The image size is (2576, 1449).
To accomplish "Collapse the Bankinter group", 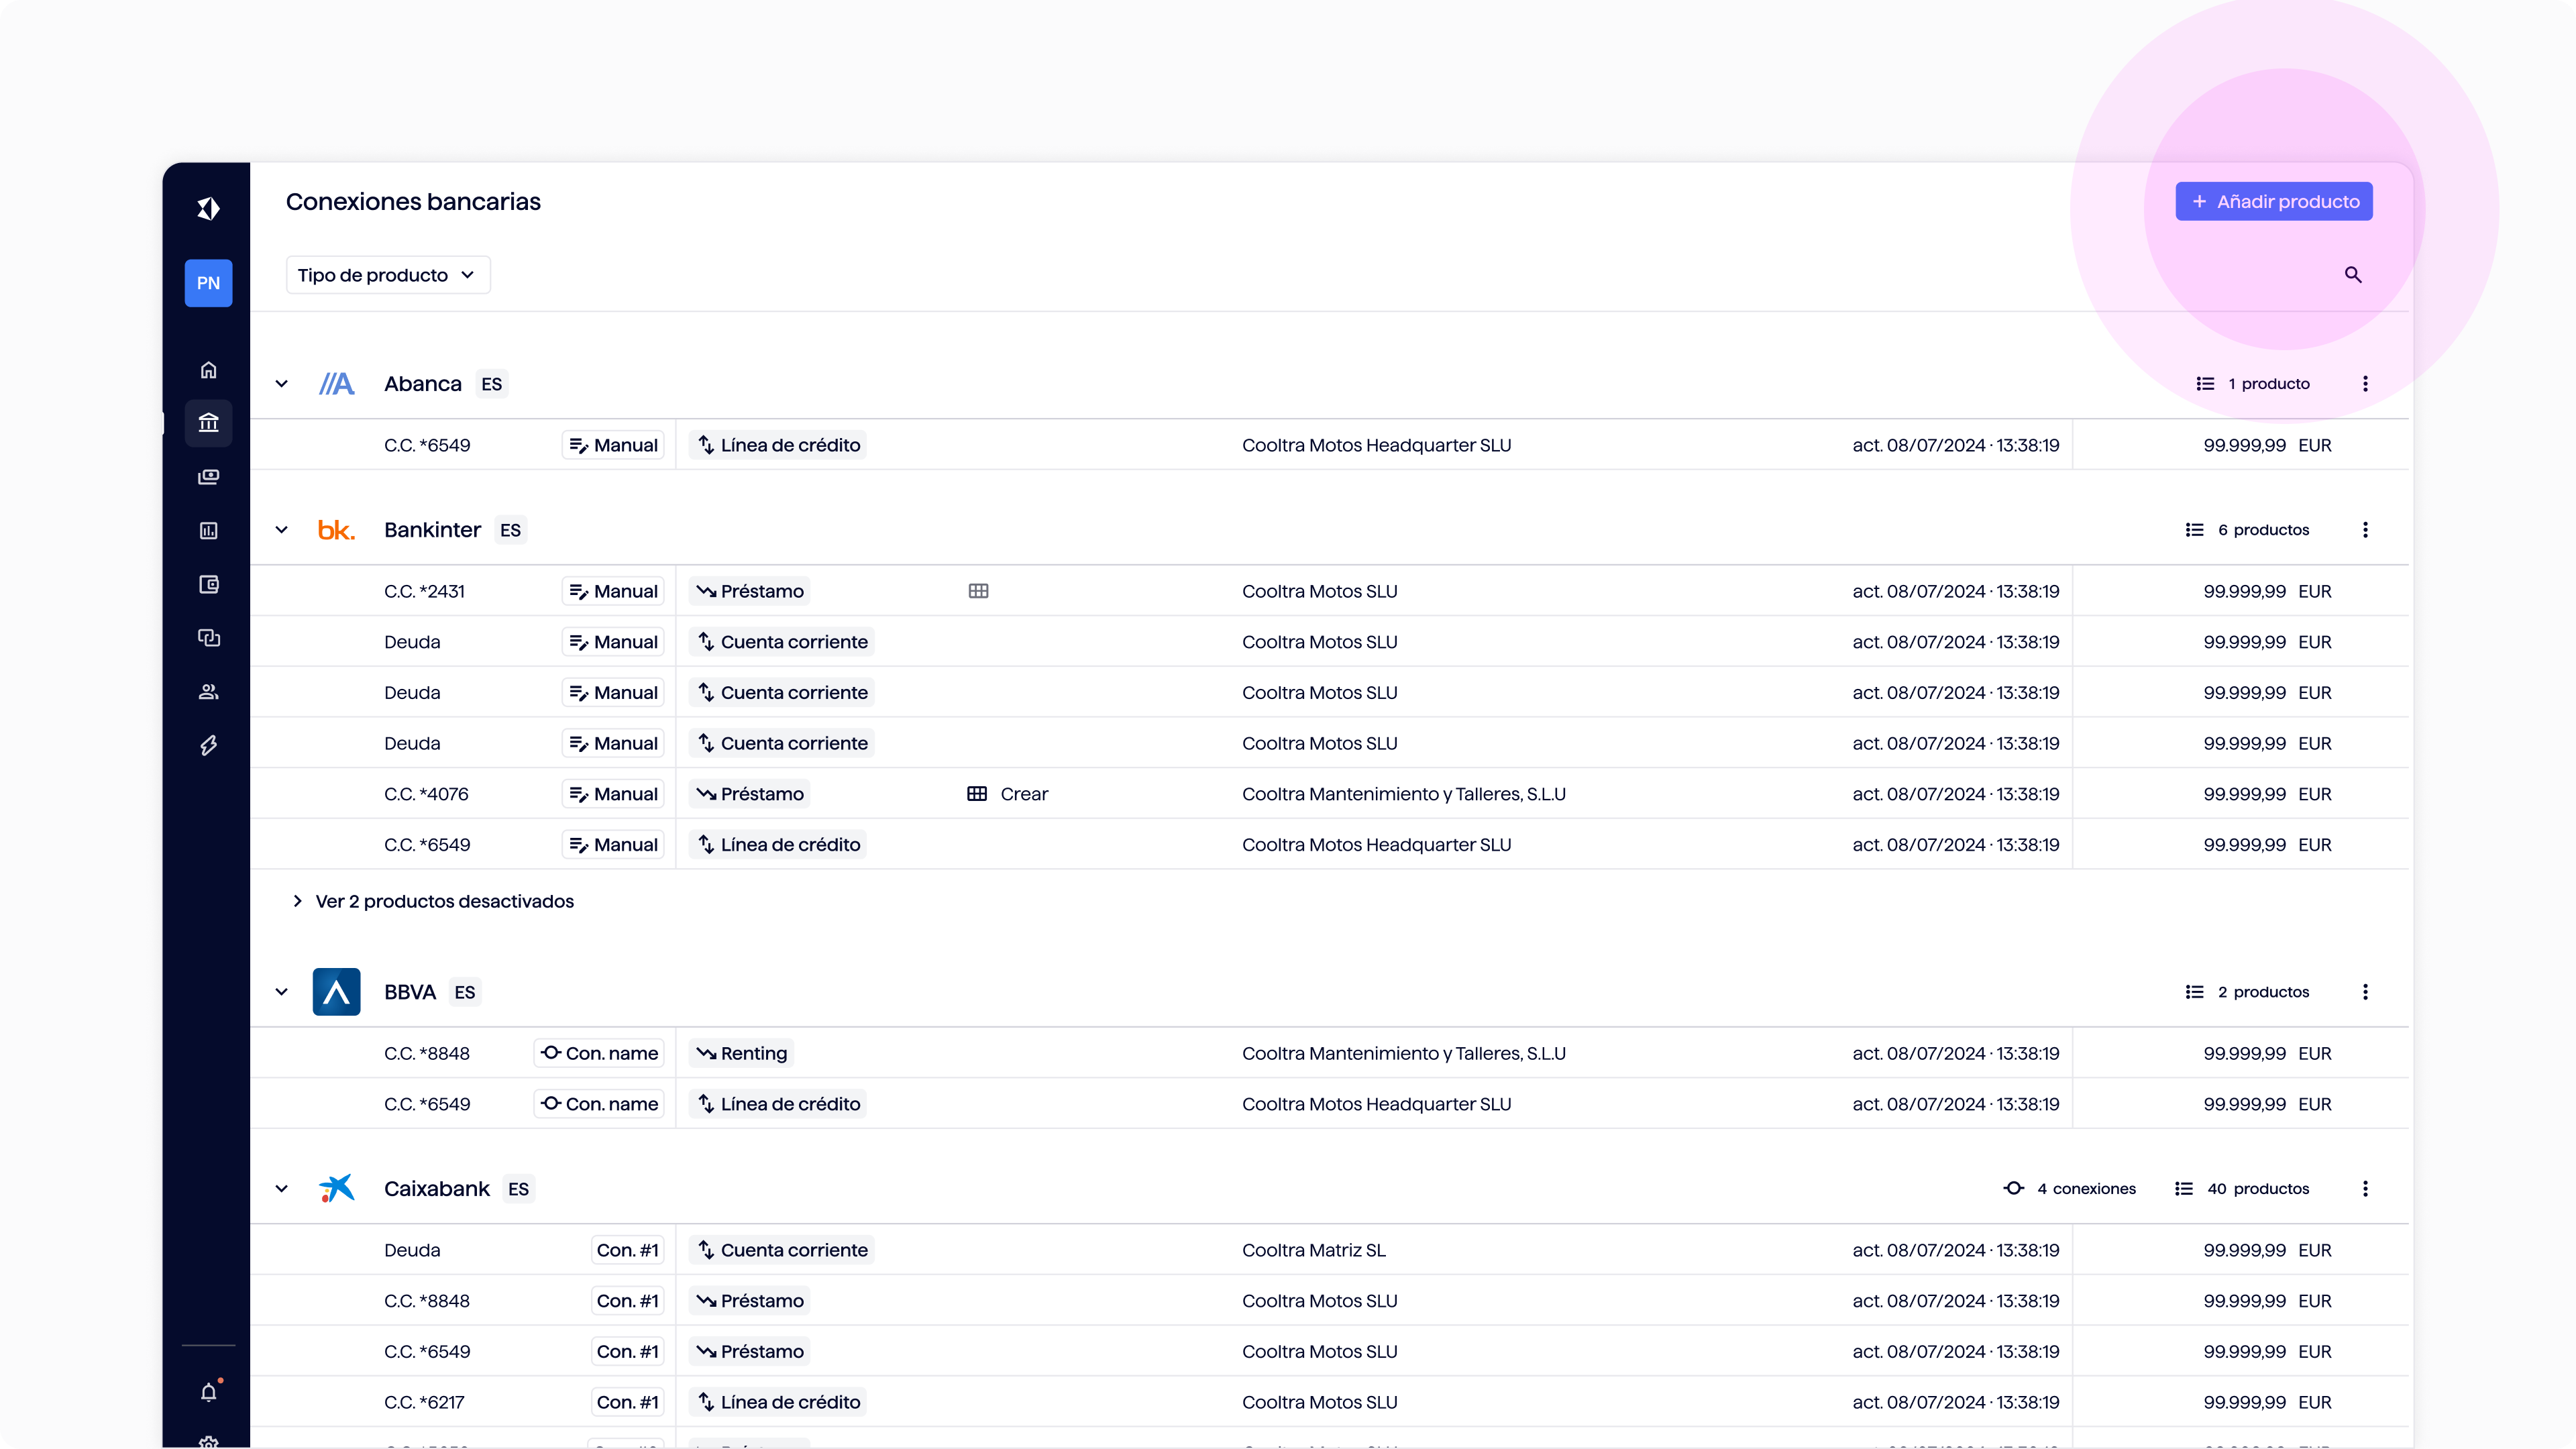I will tap(282, 530).
